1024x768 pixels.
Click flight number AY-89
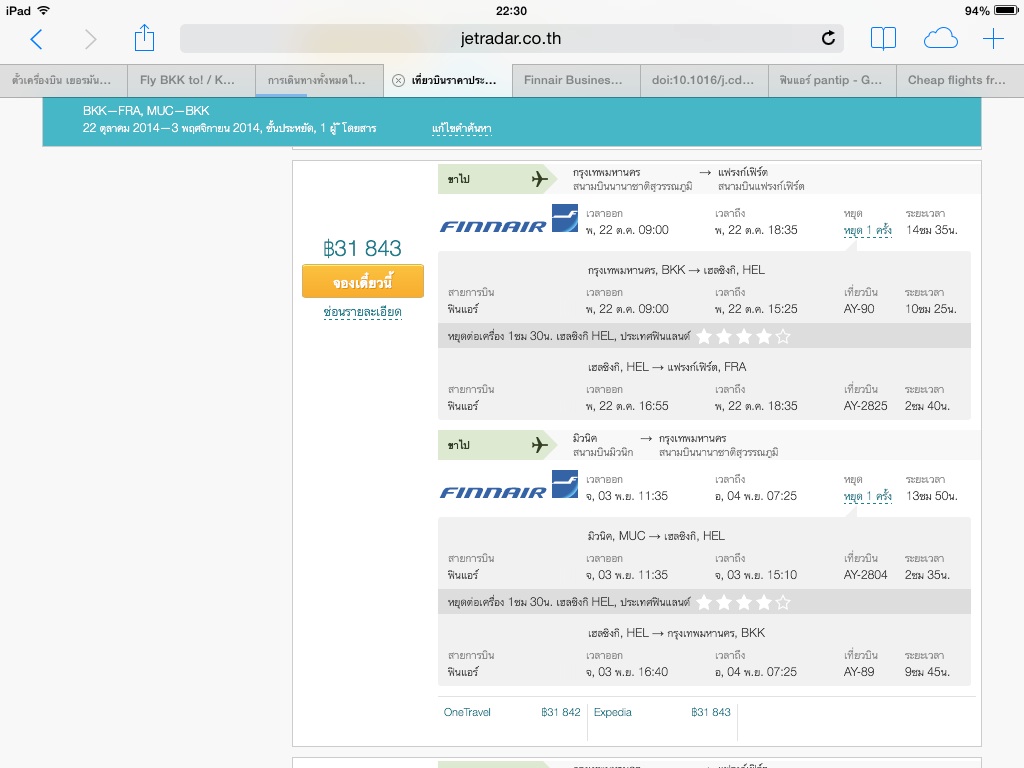point(859,671)
